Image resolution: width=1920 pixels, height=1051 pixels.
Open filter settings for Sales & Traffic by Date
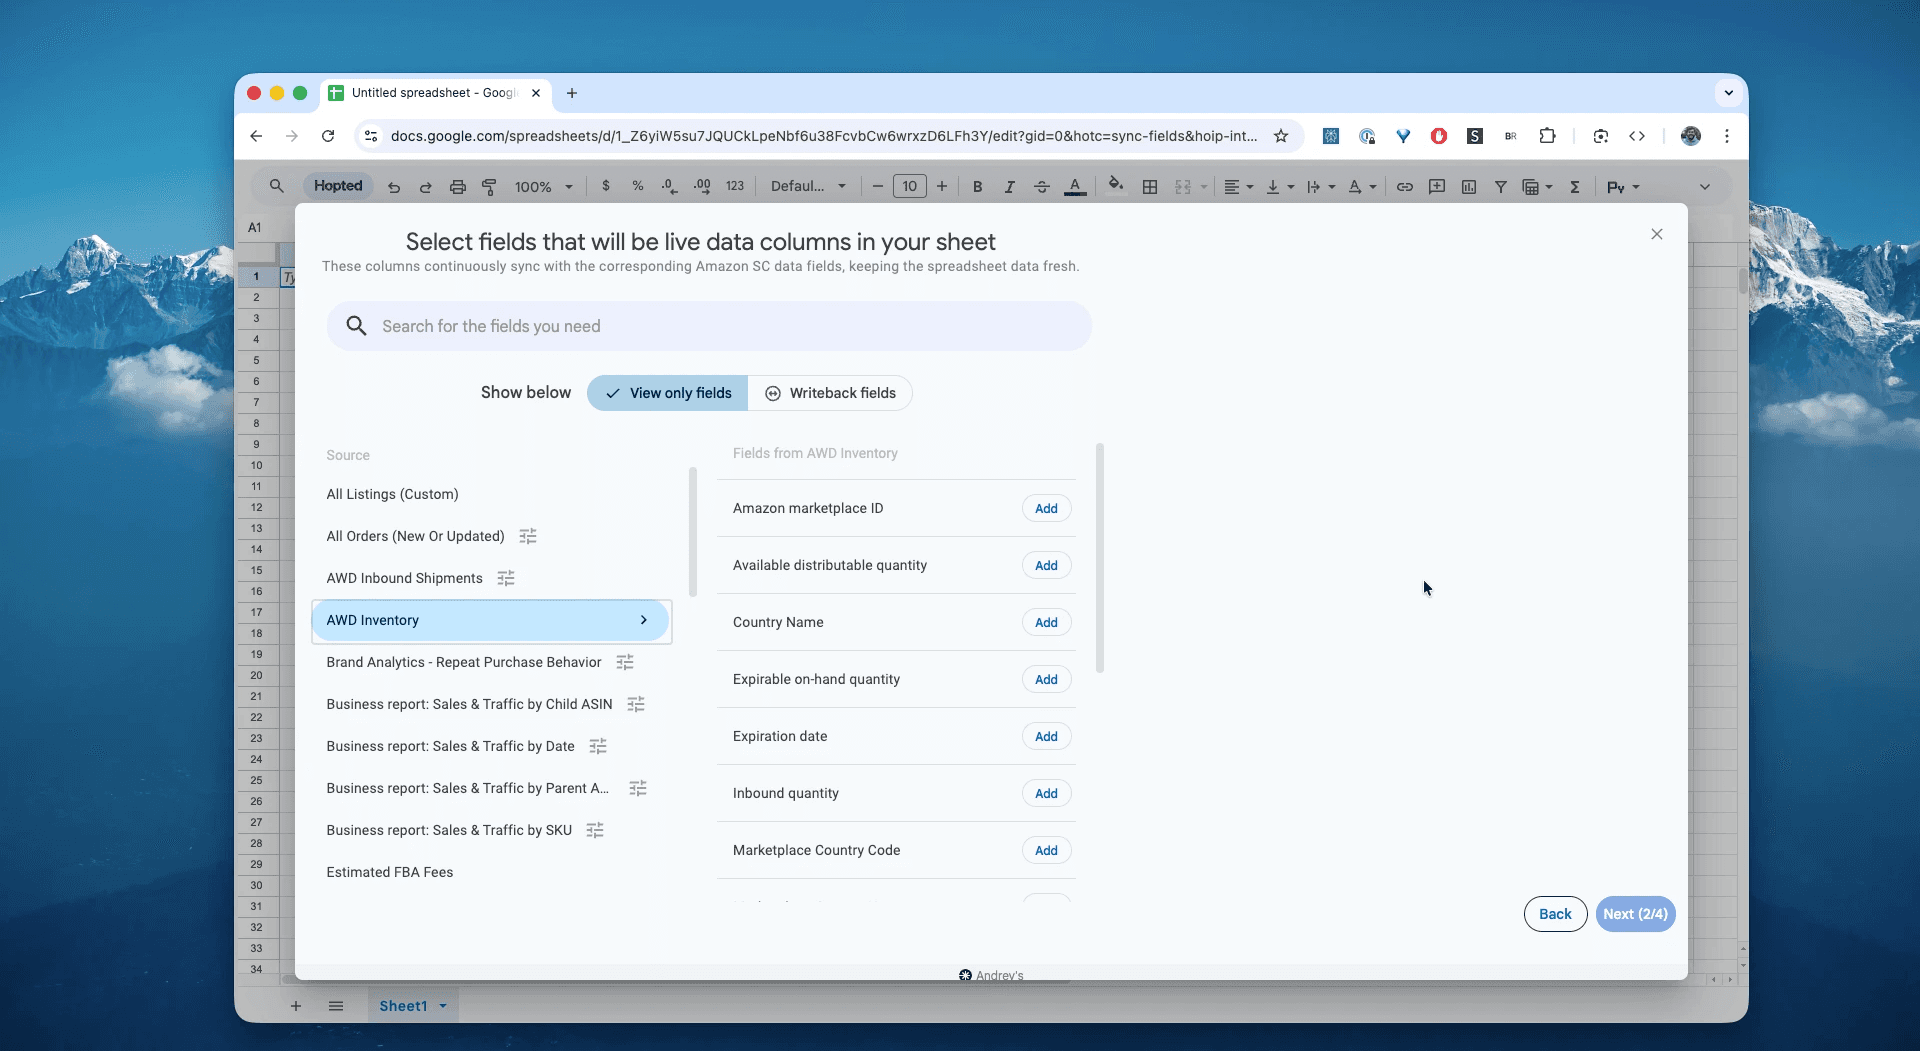coord(598,747)
